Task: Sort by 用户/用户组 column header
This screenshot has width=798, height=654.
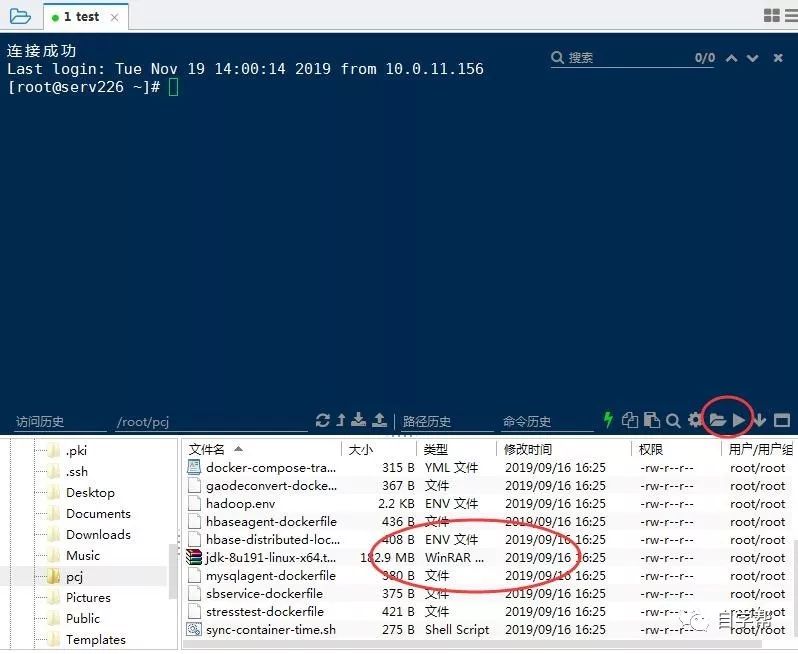Action: click(759, 449)
